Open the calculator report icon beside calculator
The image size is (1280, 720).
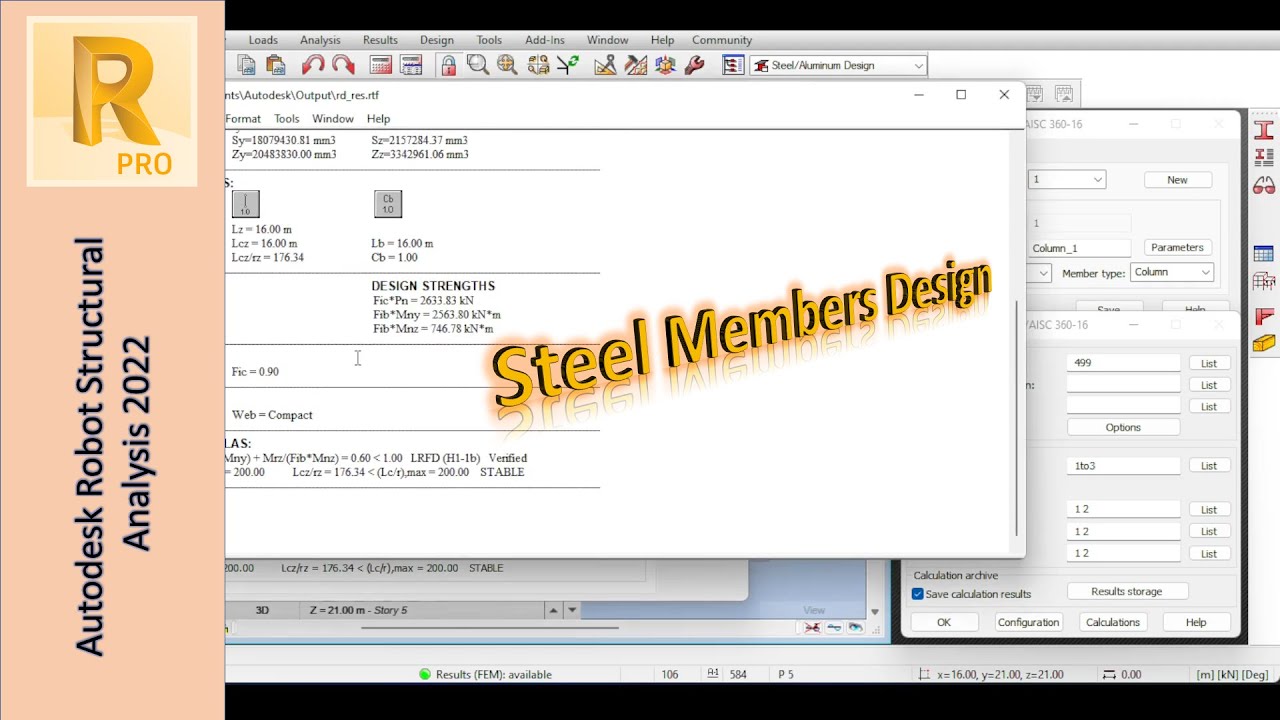[x=411, y=65]
